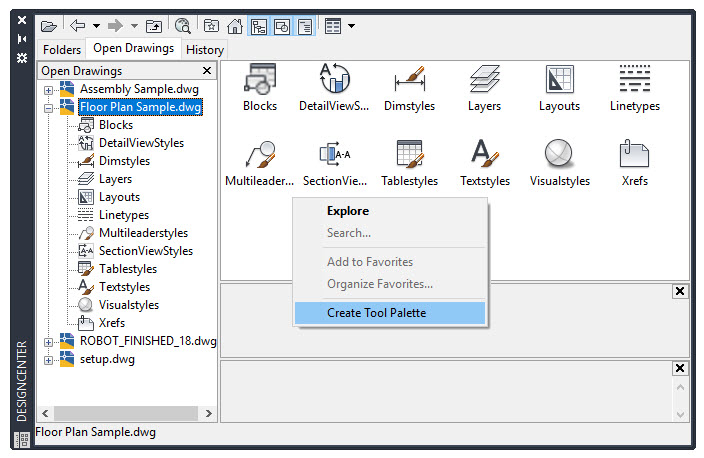This screenshot has height=458, width=704.
Task: Select Tablestyles in the tree
Action: point(128,269)
